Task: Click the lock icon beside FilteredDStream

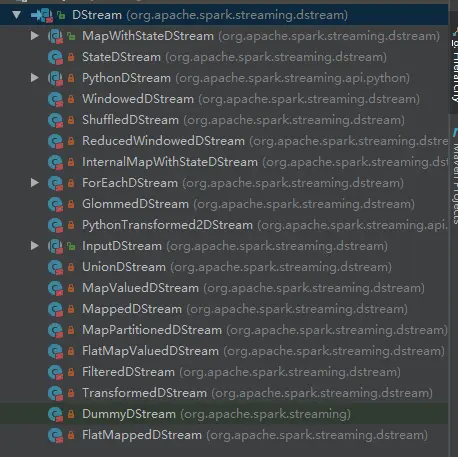Action: click(71, 372)
